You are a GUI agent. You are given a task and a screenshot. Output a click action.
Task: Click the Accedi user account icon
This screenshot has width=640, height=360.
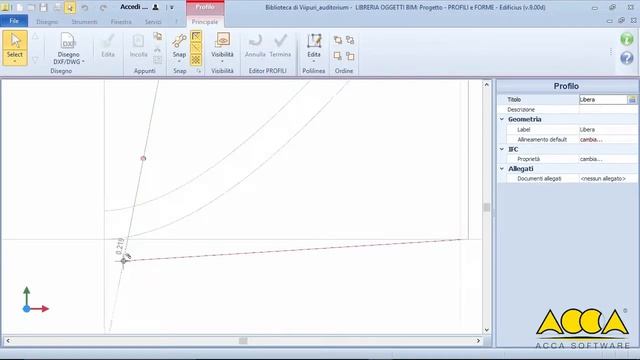156,7
